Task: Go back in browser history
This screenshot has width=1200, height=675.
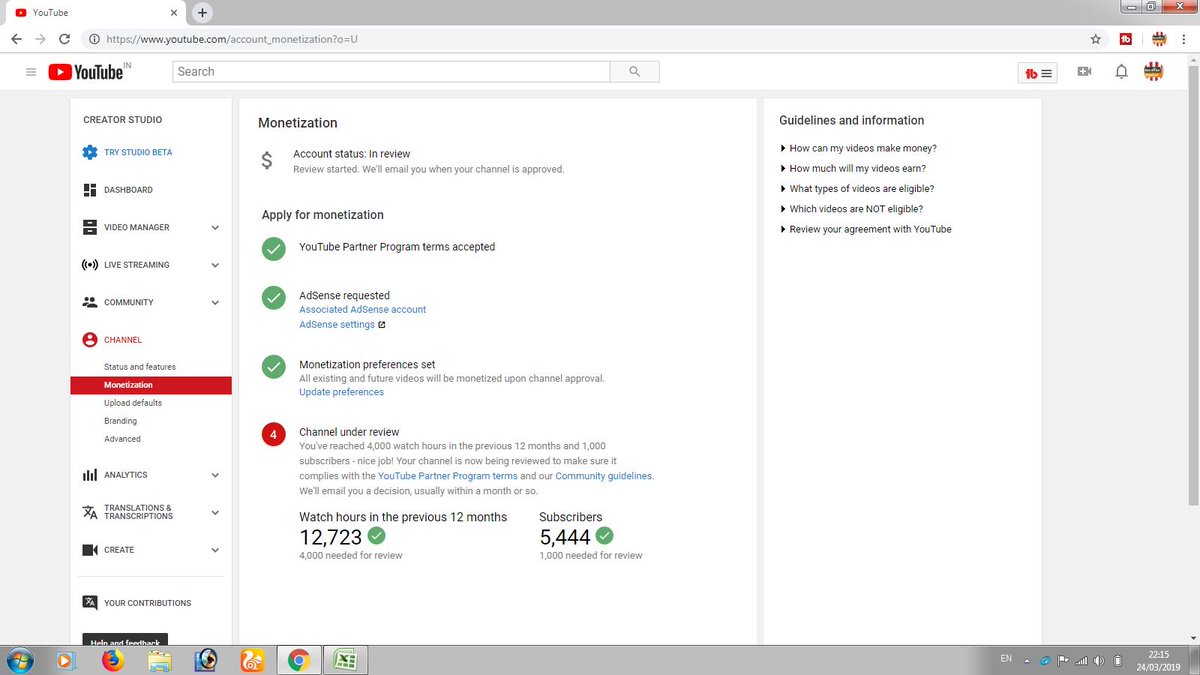Action: 15,39
